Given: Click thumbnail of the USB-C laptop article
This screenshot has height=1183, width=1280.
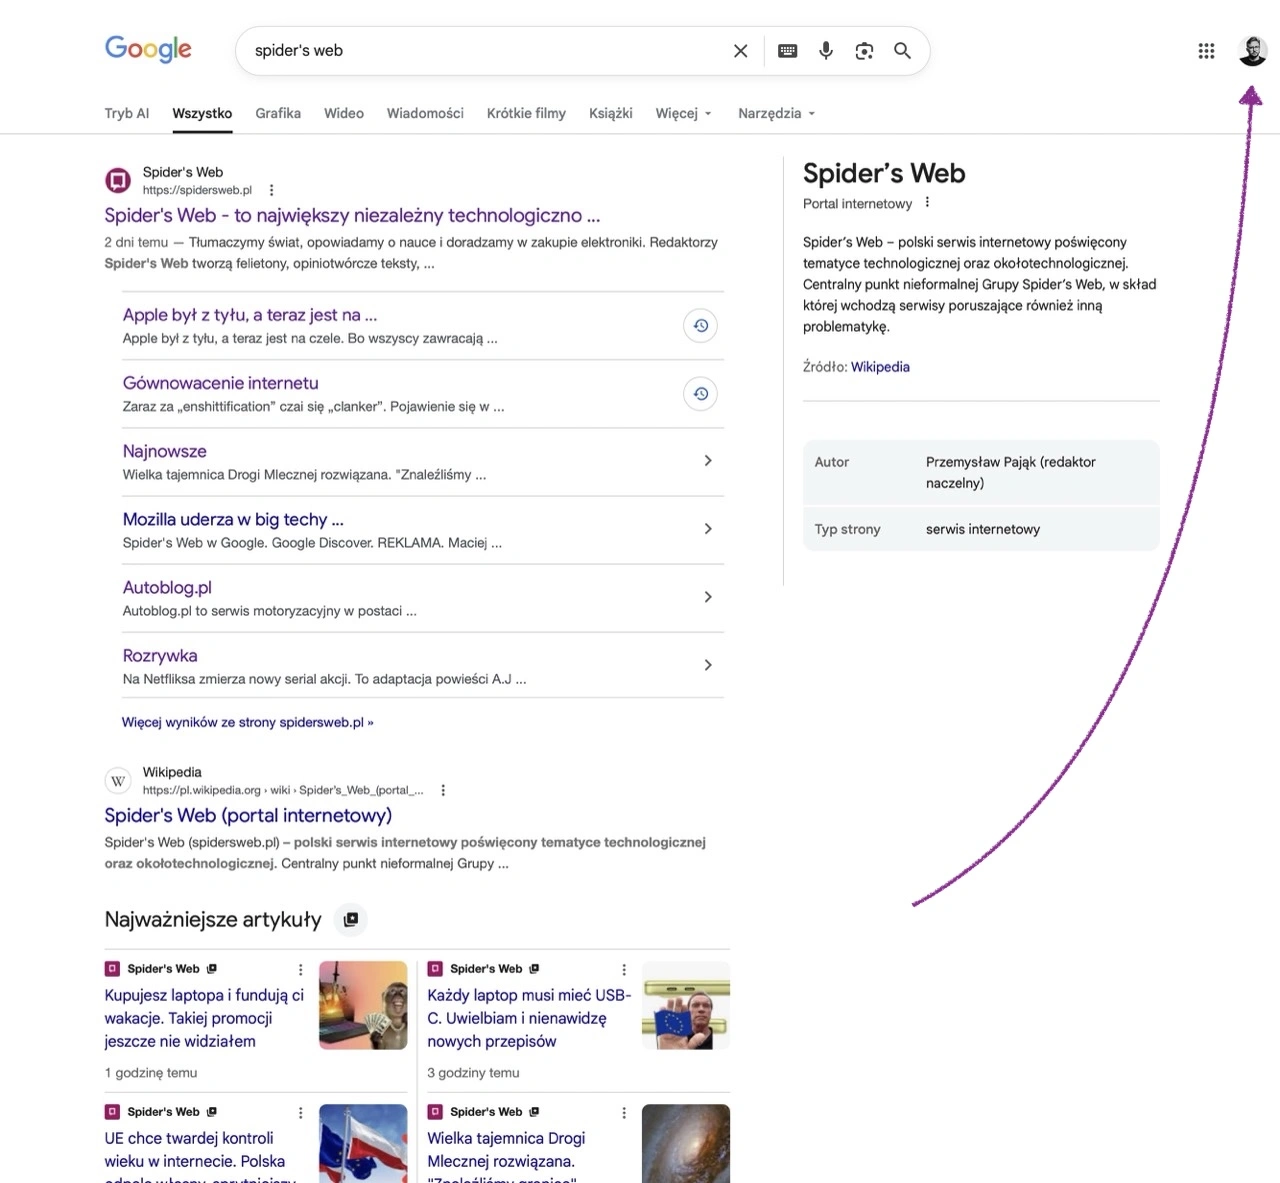Looking at the screenshot, I should 686,1005.
